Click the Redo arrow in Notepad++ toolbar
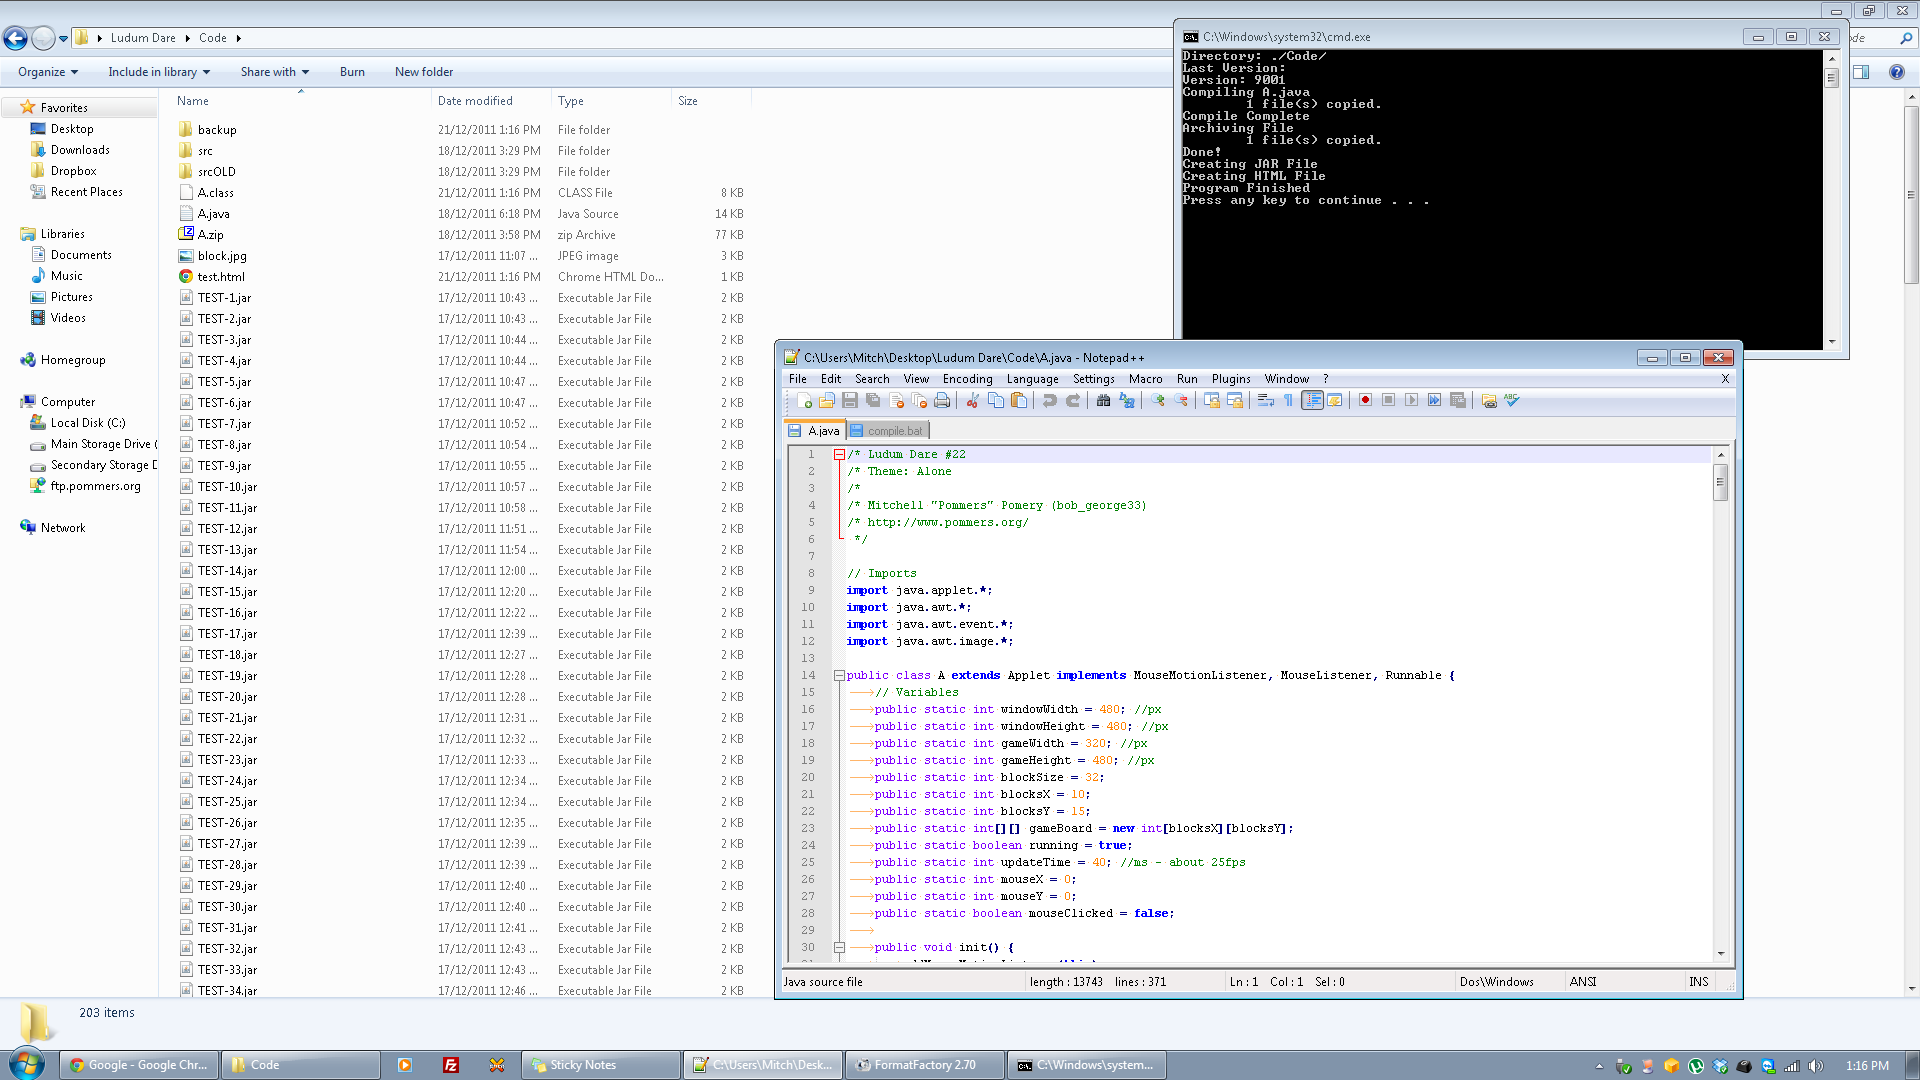Viewport: 1920px width, 1080px height. [x=1073, y=400]
